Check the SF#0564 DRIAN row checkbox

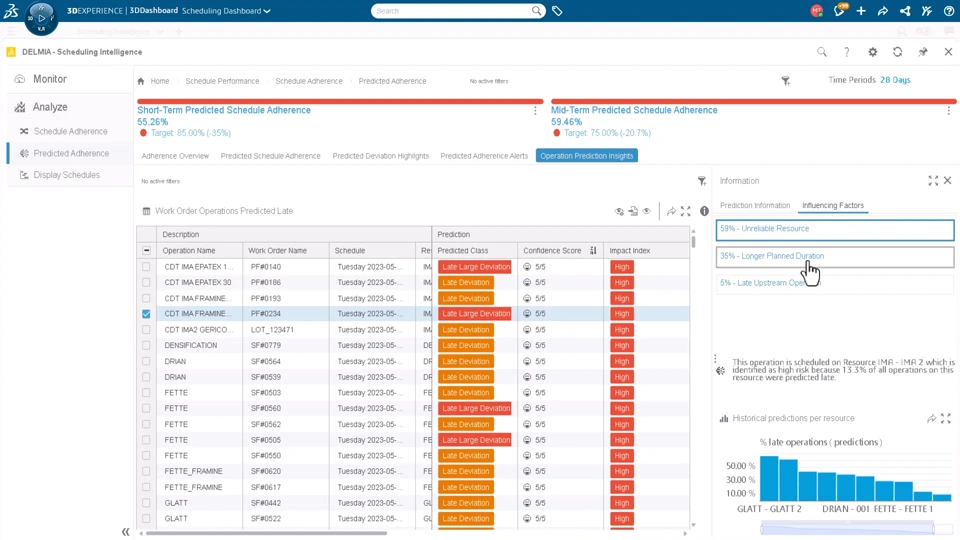coord(146,361)
